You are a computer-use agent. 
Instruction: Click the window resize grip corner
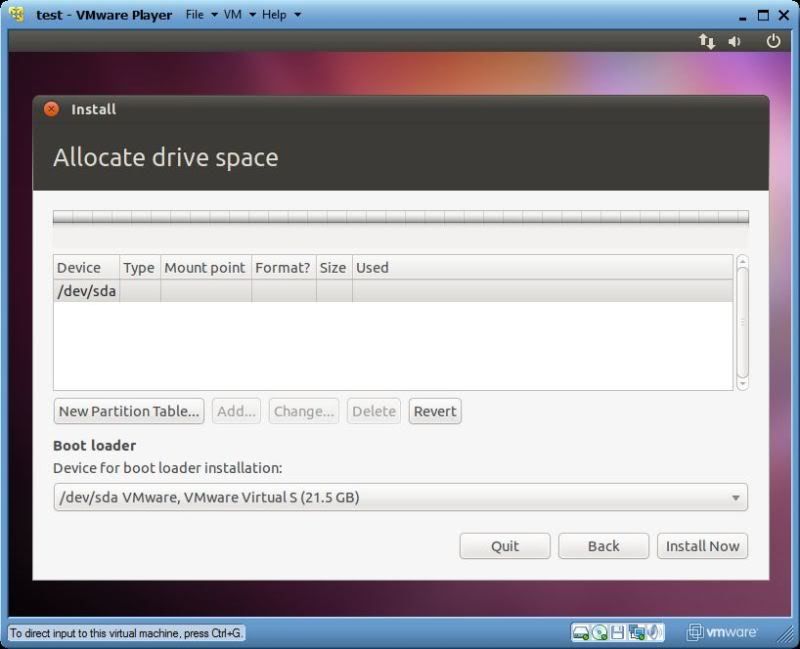[786, 634]
